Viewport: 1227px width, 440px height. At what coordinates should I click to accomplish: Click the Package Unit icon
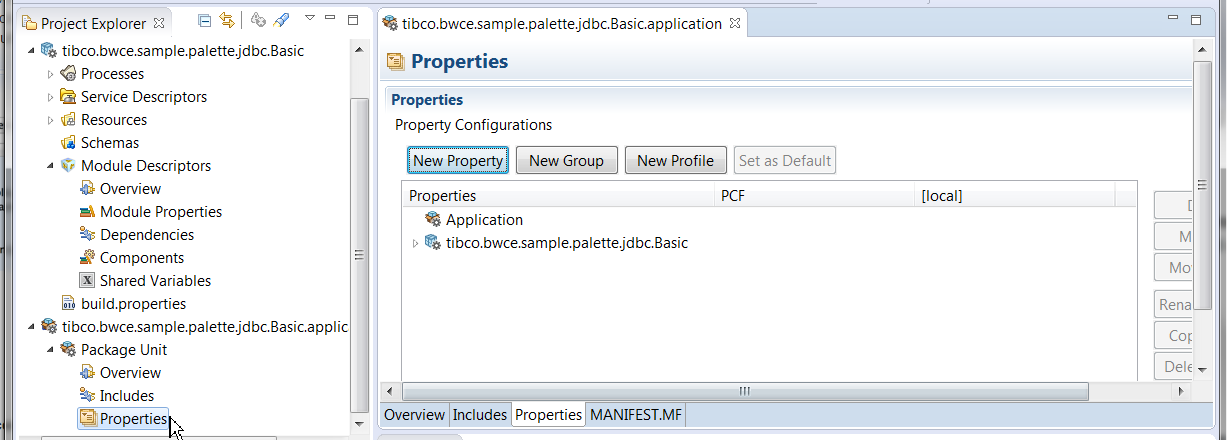68,350
